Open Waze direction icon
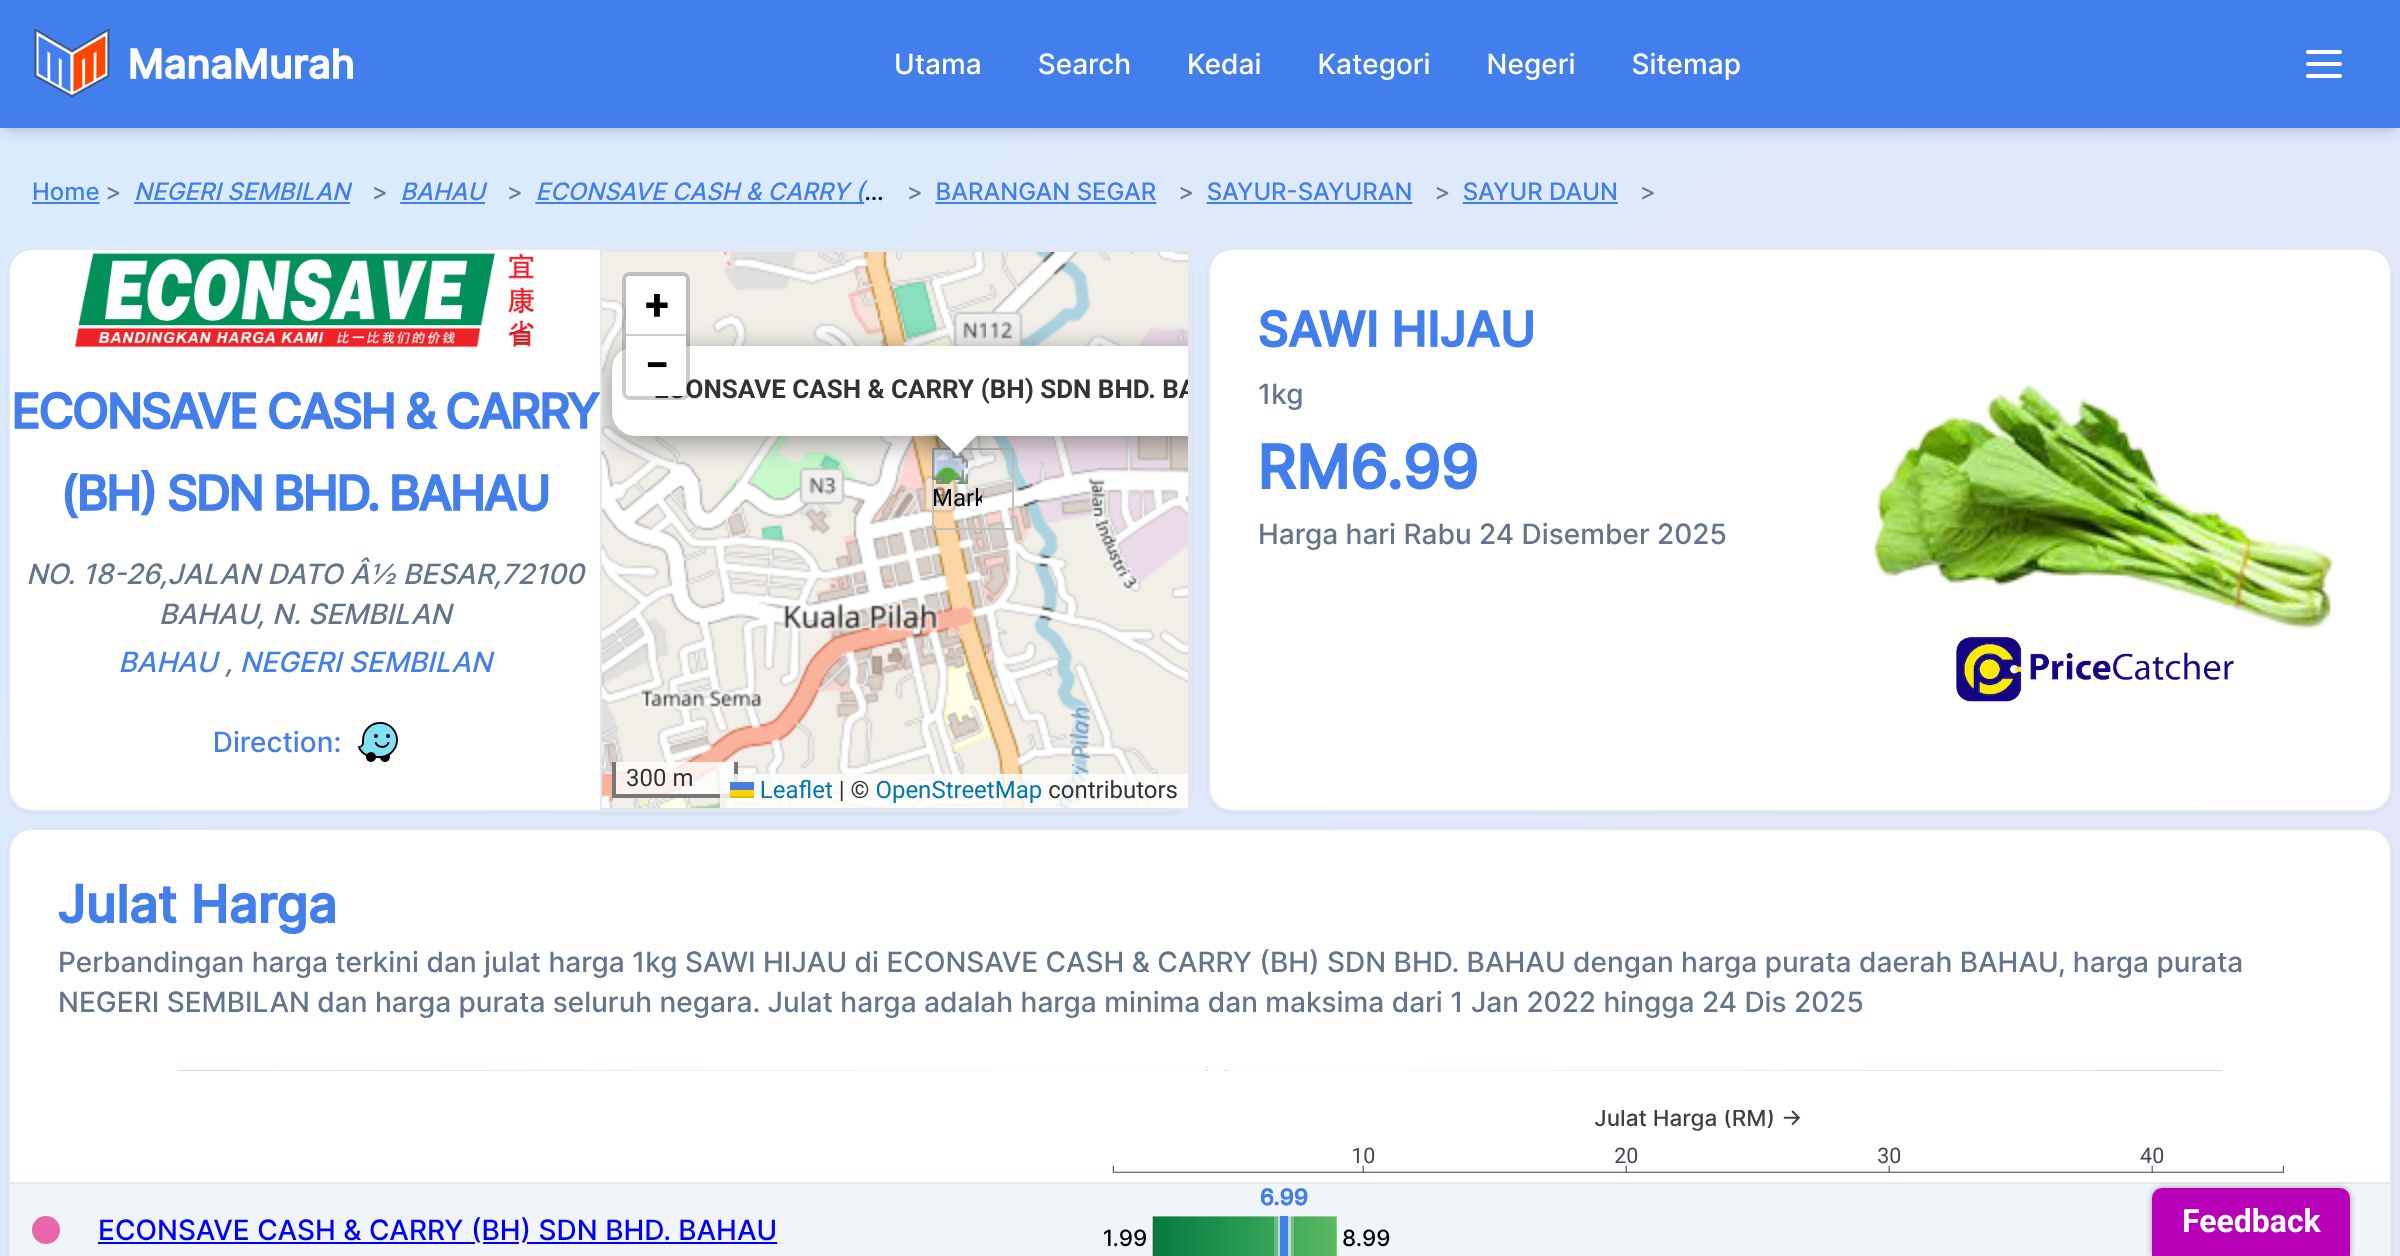Image resolution: width=2400 pixels, height=1256 pixels. [x=378, y=742]
